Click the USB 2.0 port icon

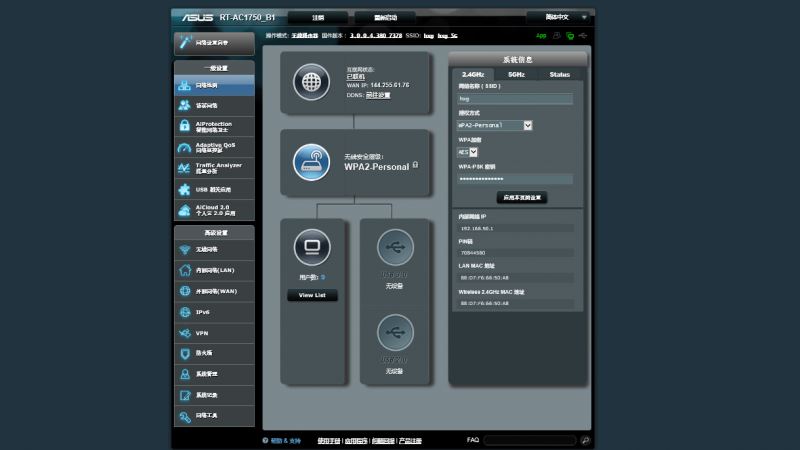[395, 333]
